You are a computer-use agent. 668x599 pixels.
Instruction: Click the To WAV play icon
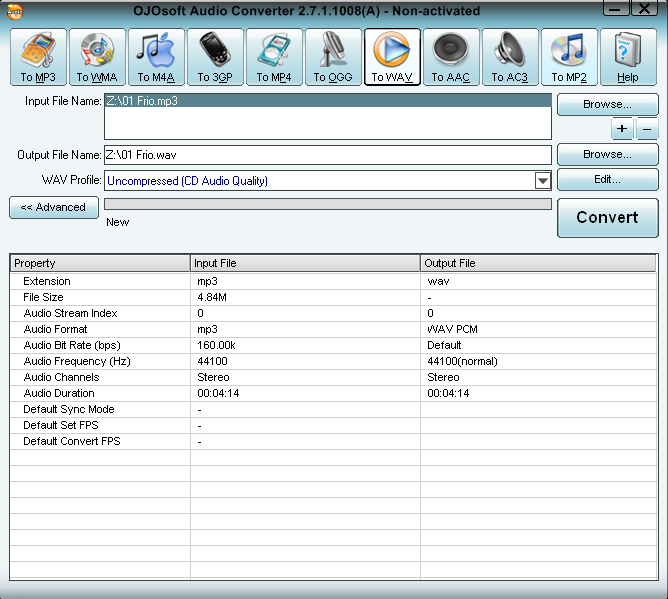coord(392,57)
